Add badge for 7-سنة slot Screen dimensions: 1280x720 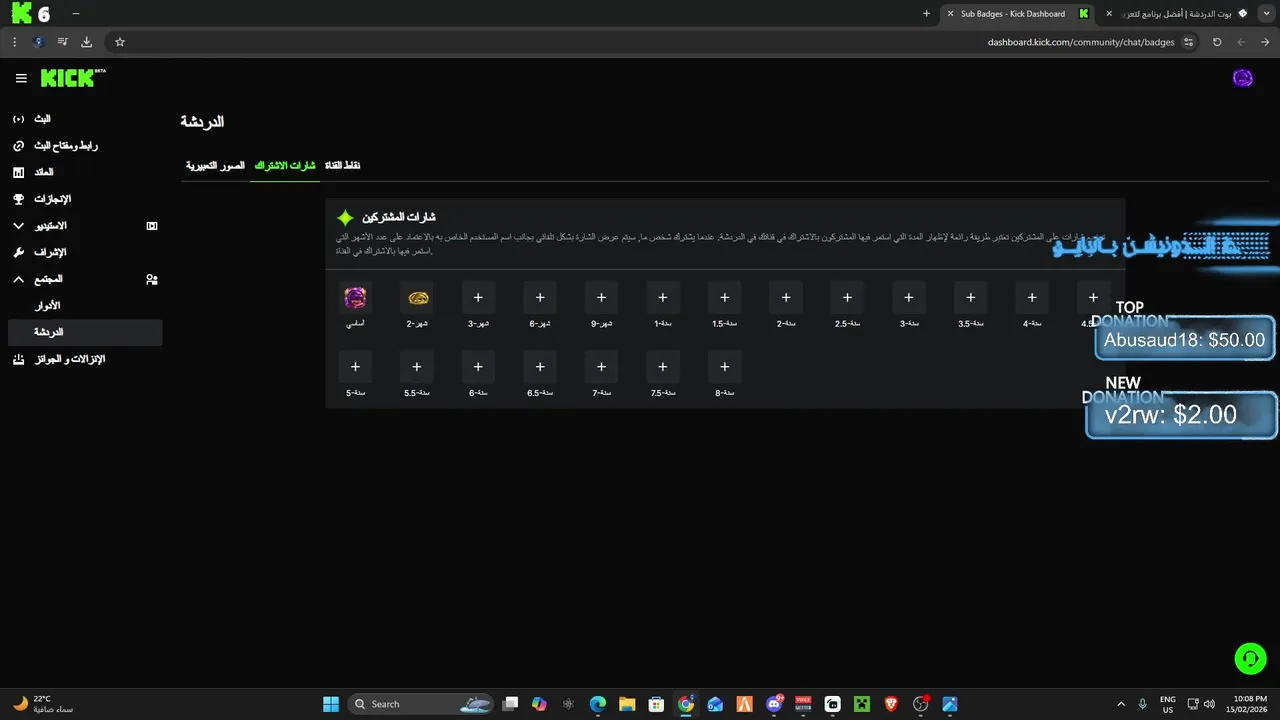coord(601,367)
